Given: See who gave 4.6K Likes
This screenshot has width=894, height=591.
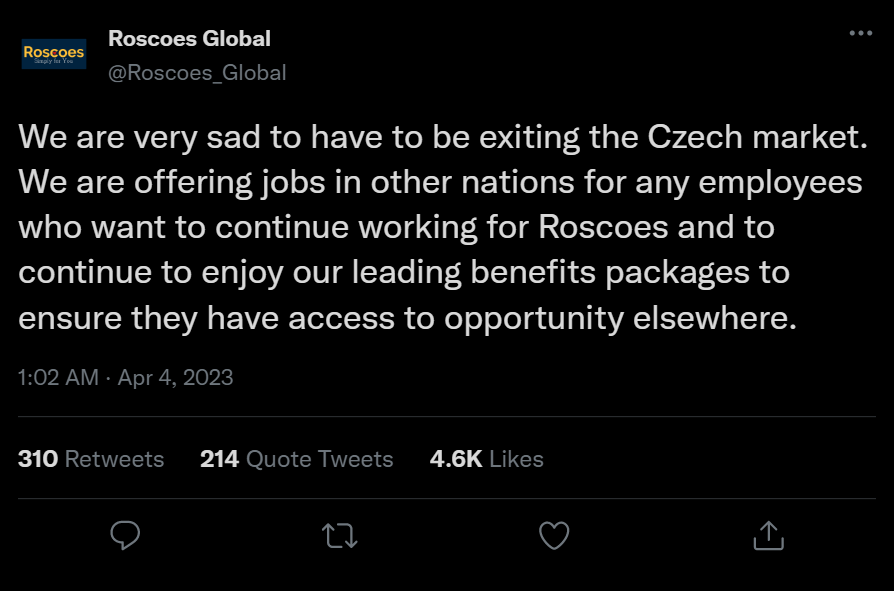Looking at the screenshot, I should pyautogui.click(x=486, y=458).
